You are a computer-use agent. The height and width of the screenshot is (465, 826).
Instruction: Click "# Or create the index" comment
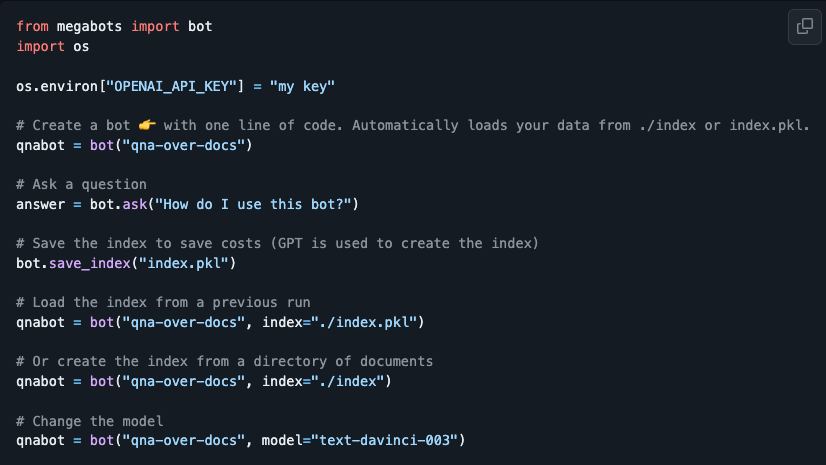coord(224,361)
